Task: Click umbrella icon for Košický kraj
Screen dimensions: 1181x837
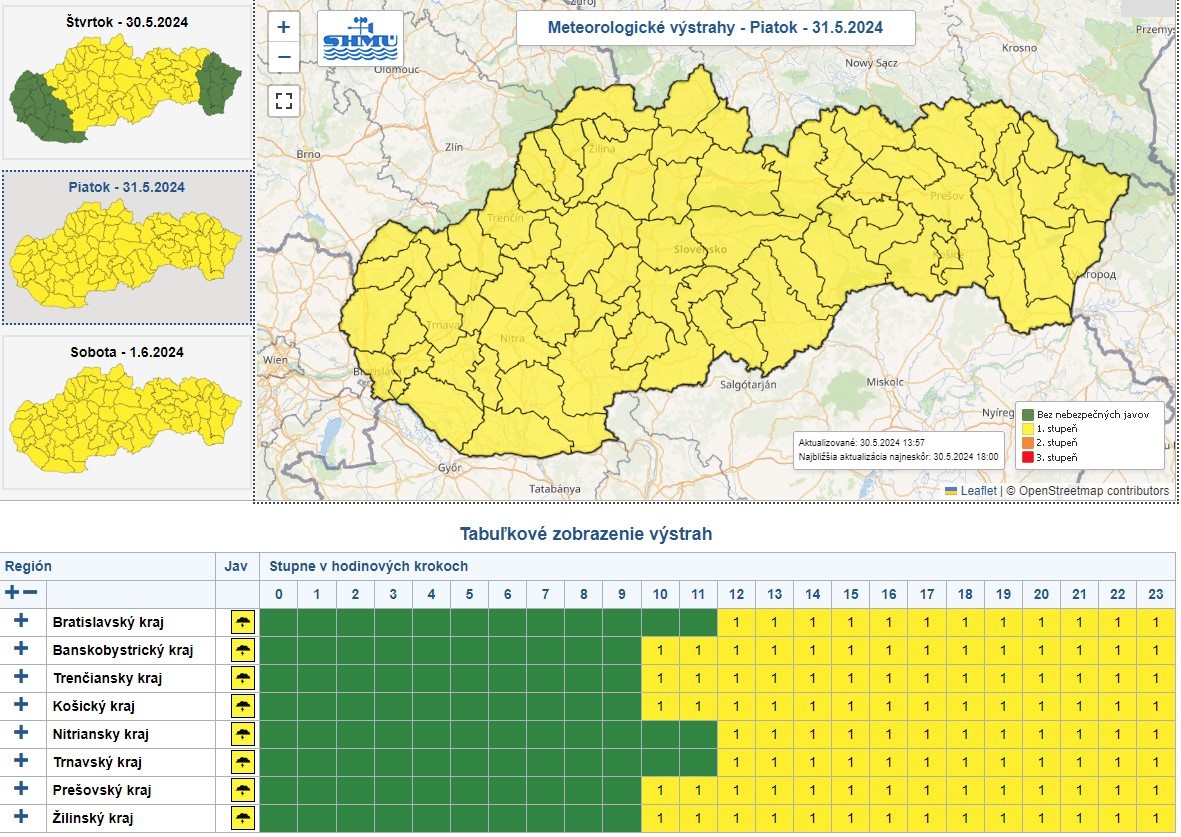Action: click(242, 707)
